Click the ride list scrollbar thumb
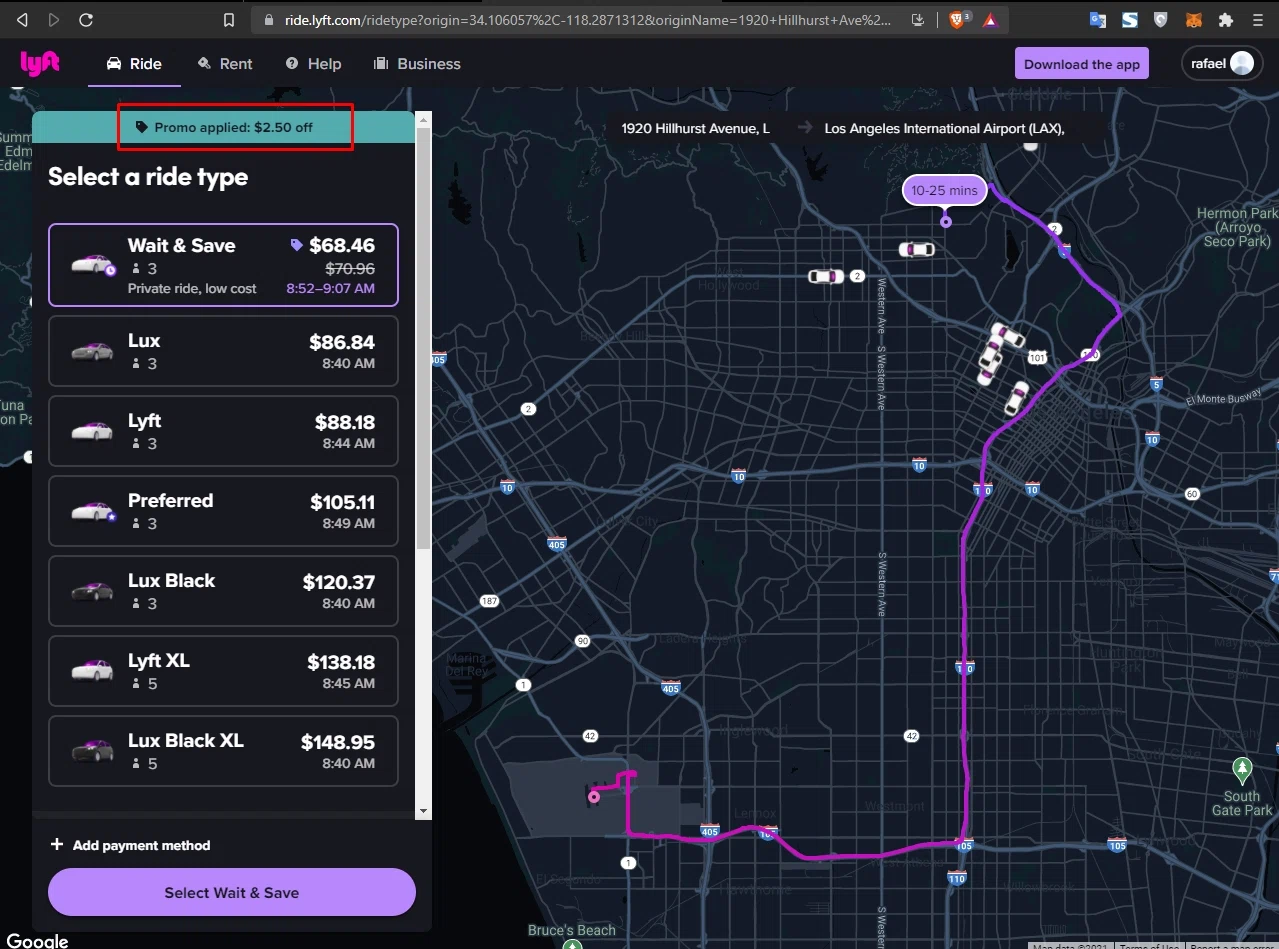Screen dimensions: 1279x949 423,338
